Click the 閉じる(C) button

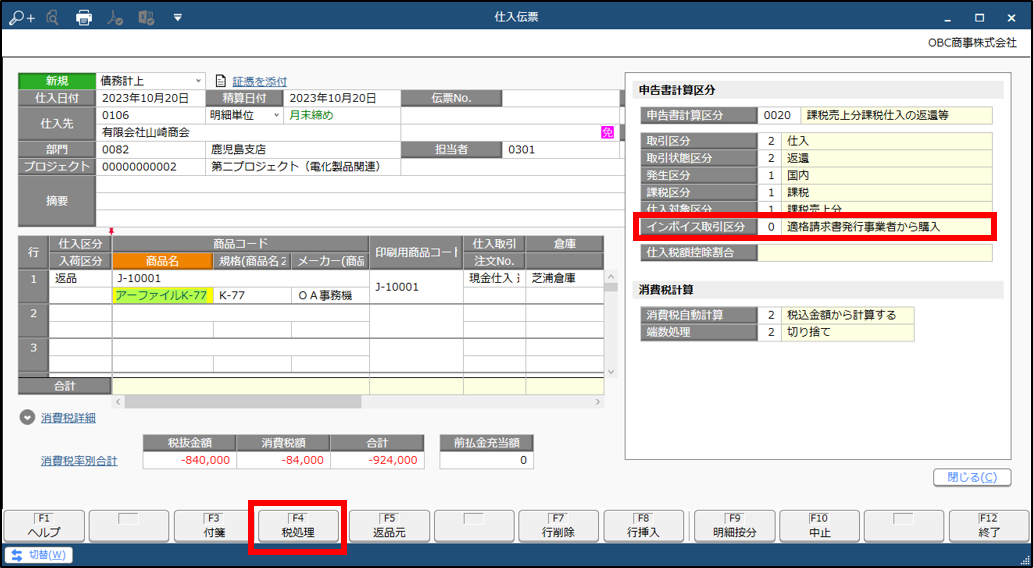[972, 477]
